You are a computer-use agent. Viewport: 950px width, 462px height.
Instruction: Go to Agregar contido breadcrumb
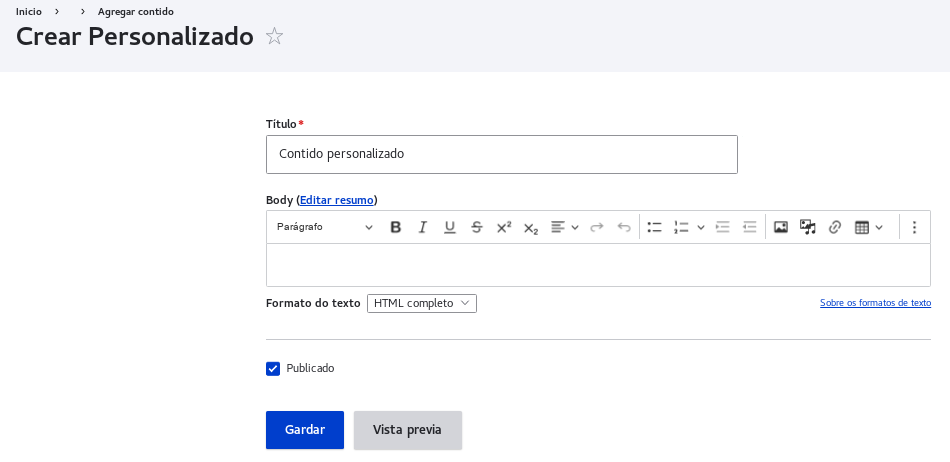pos(136,12)
